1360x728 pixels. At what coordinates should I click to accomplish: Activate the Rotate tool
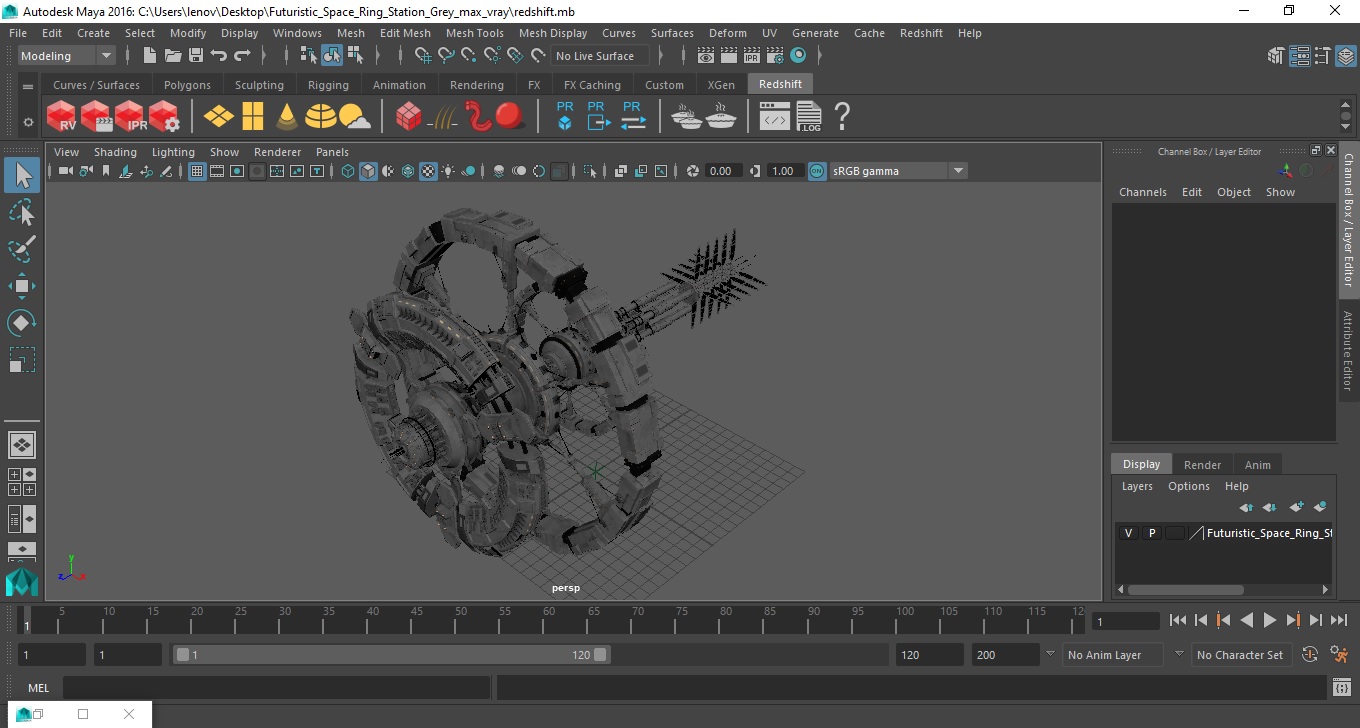point(22,323)
